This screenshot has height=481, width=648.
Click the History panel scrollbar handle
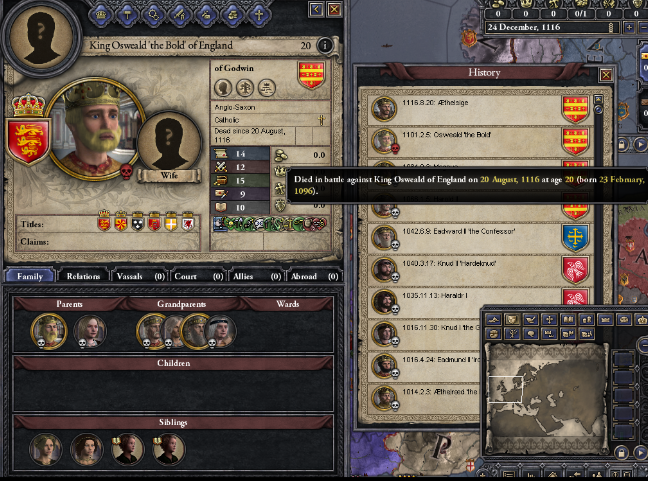pyautogui.click(x=598, y=110)
